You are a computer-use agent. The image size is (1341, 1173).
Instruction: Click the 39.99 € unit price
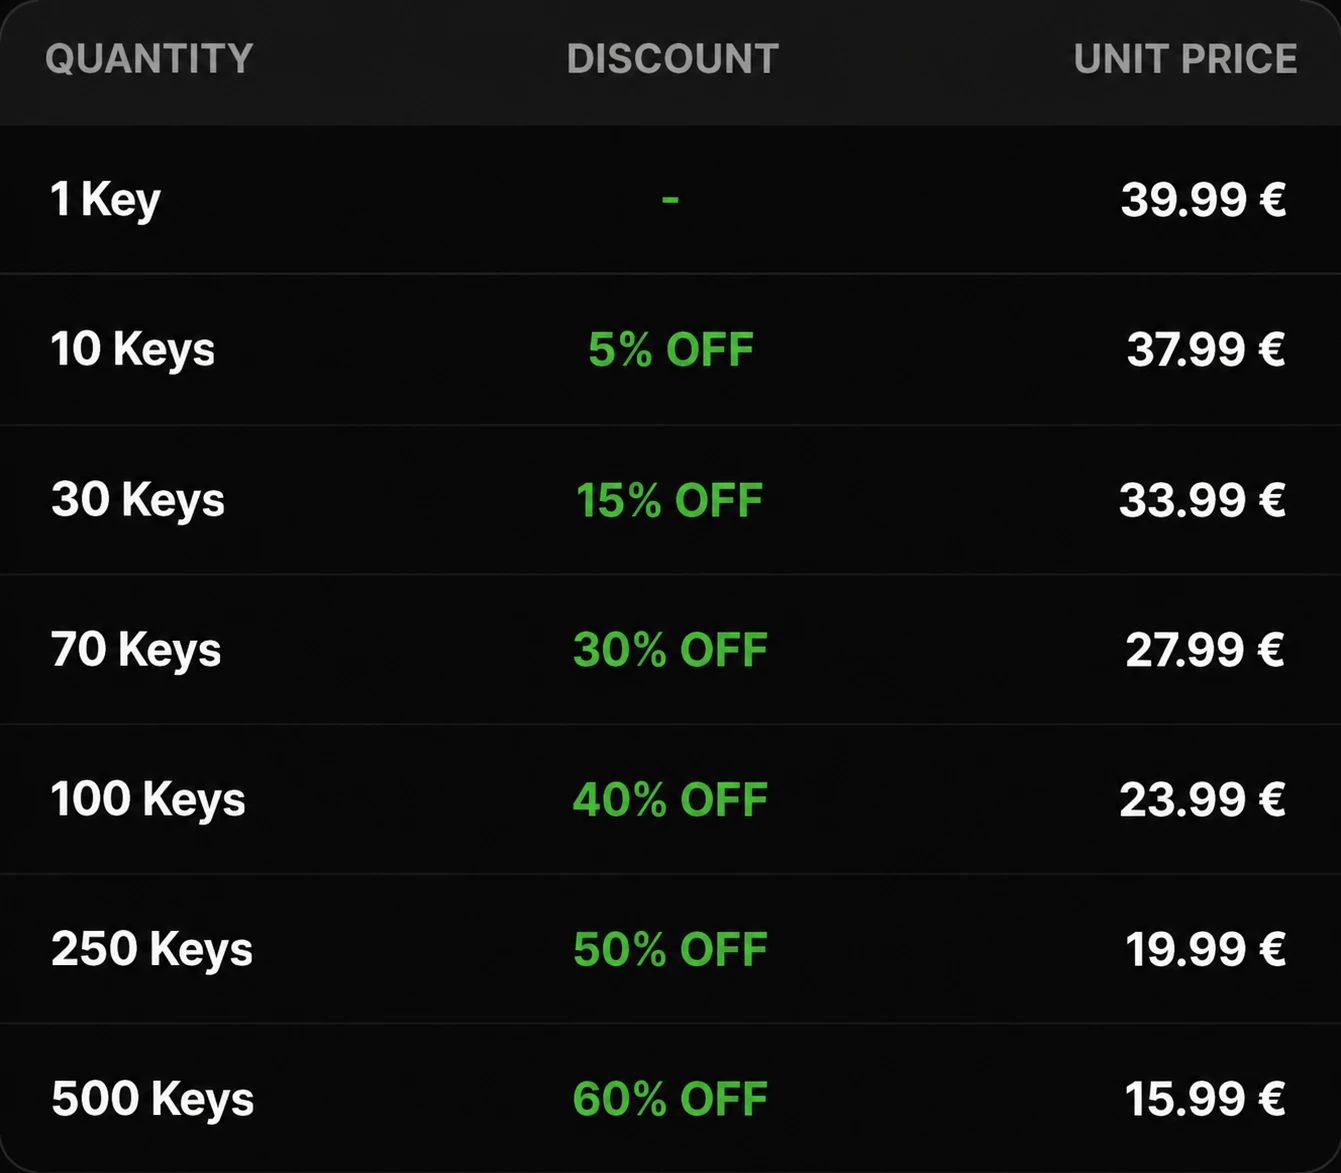[1203, 200]
